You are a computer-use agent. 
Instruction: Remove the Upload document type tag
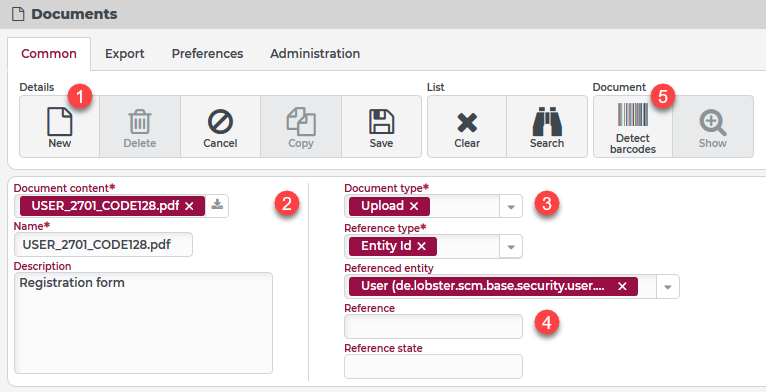pos(414,206)
